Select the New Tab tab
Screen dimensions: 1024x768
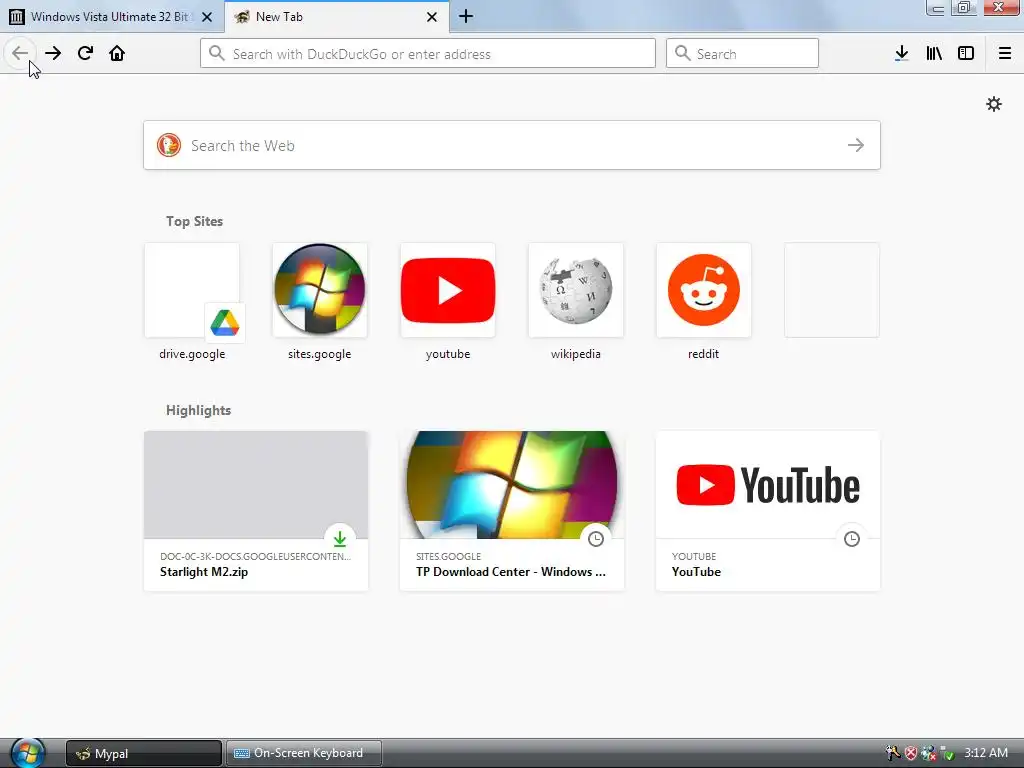coord(337,17)
